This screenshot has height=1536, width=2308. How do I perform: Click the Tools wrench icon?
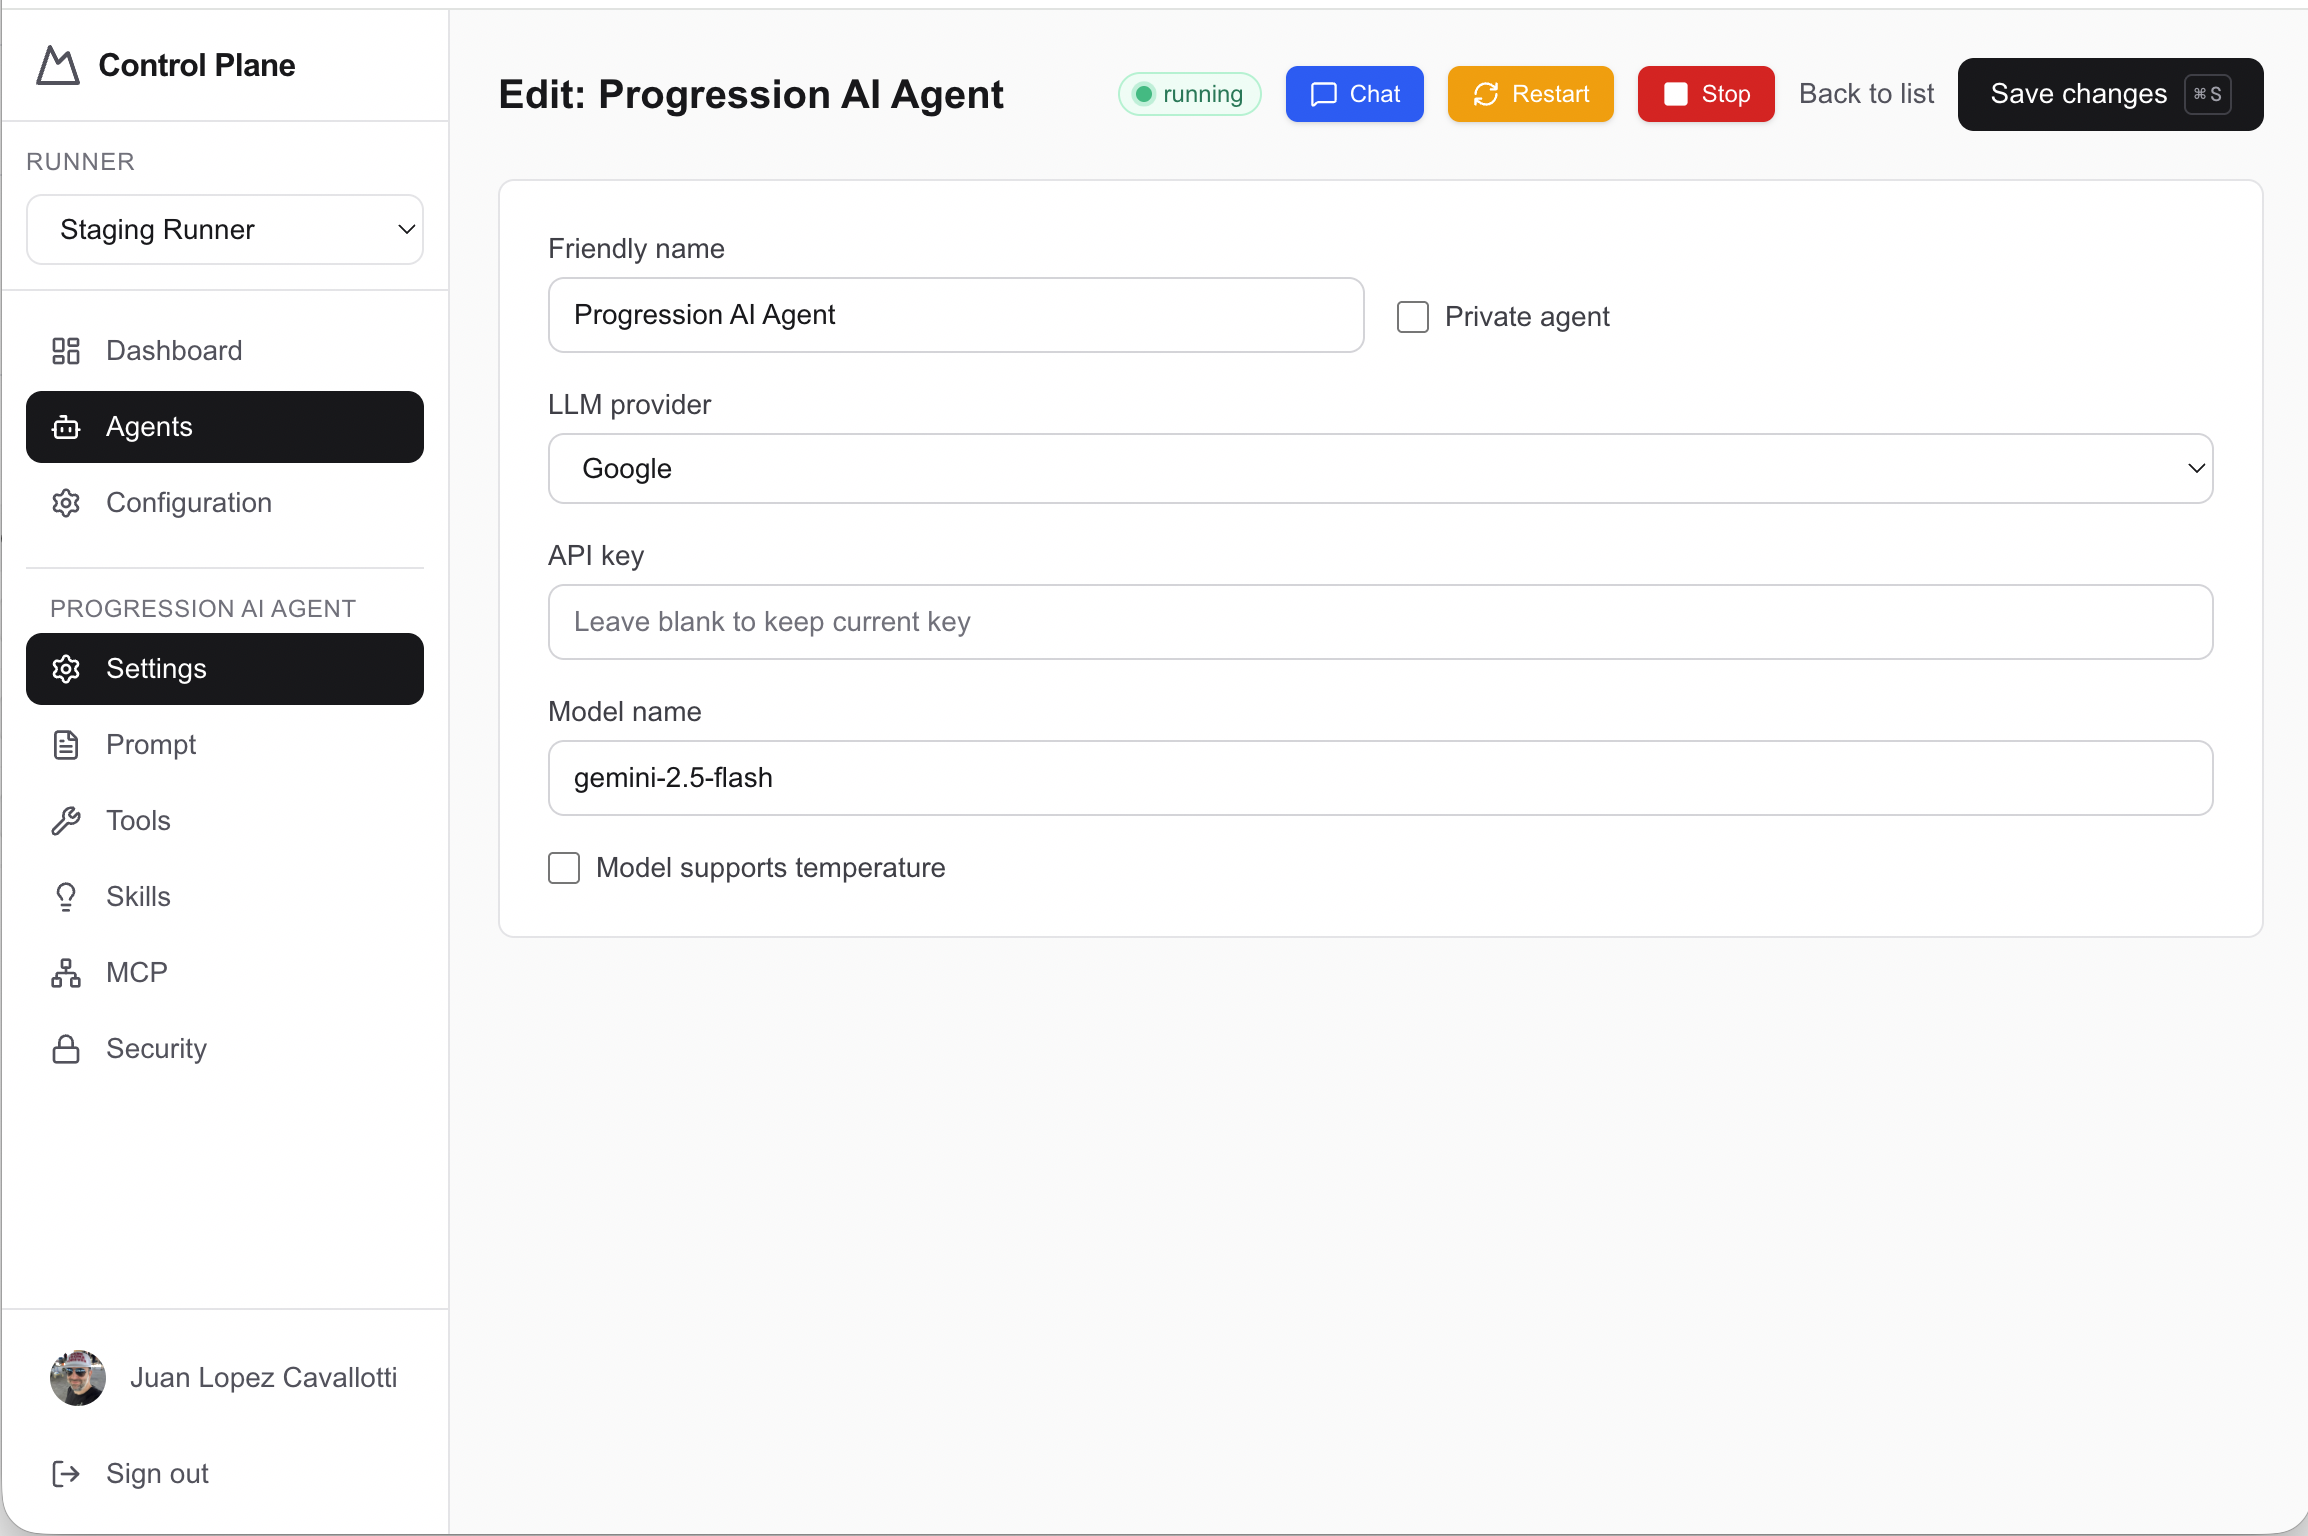pyautogui.click(x=66, y=821)
